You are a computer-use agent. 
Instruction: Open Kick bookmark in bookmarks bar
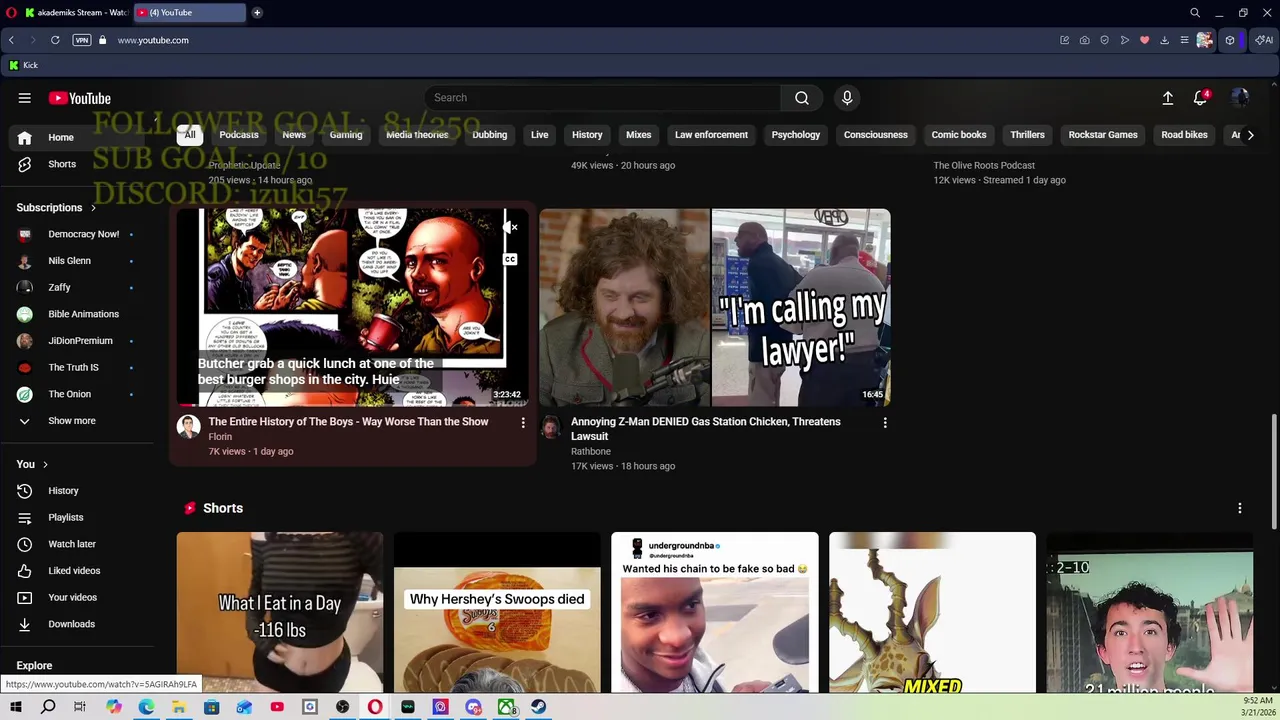tap(23, 65)
